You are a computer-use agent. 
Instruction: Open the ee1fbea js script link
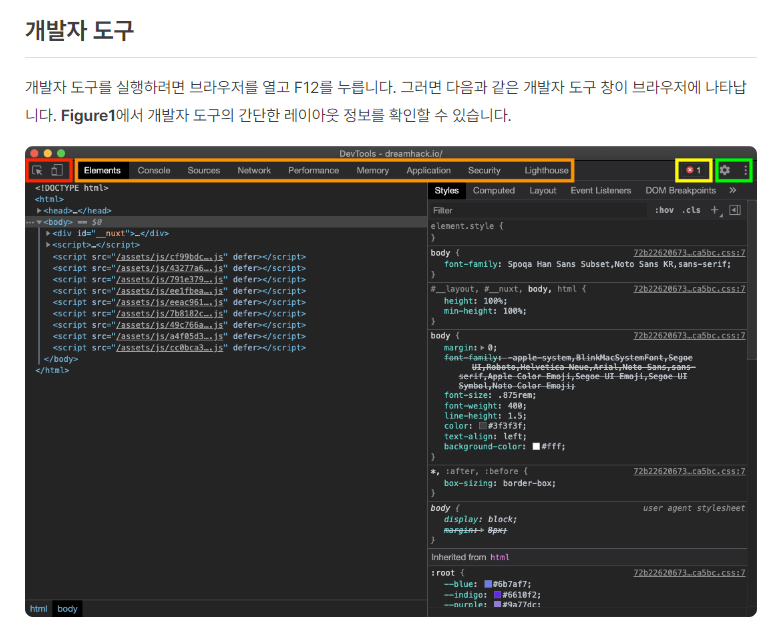(x=169, y=291)
